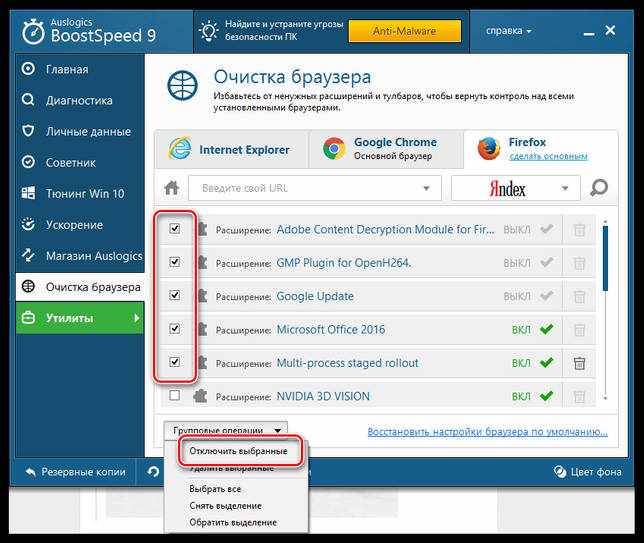The image size is (644, 543).
Task: Uncheck the Google Update checkbox
Action: pos(175,295)
